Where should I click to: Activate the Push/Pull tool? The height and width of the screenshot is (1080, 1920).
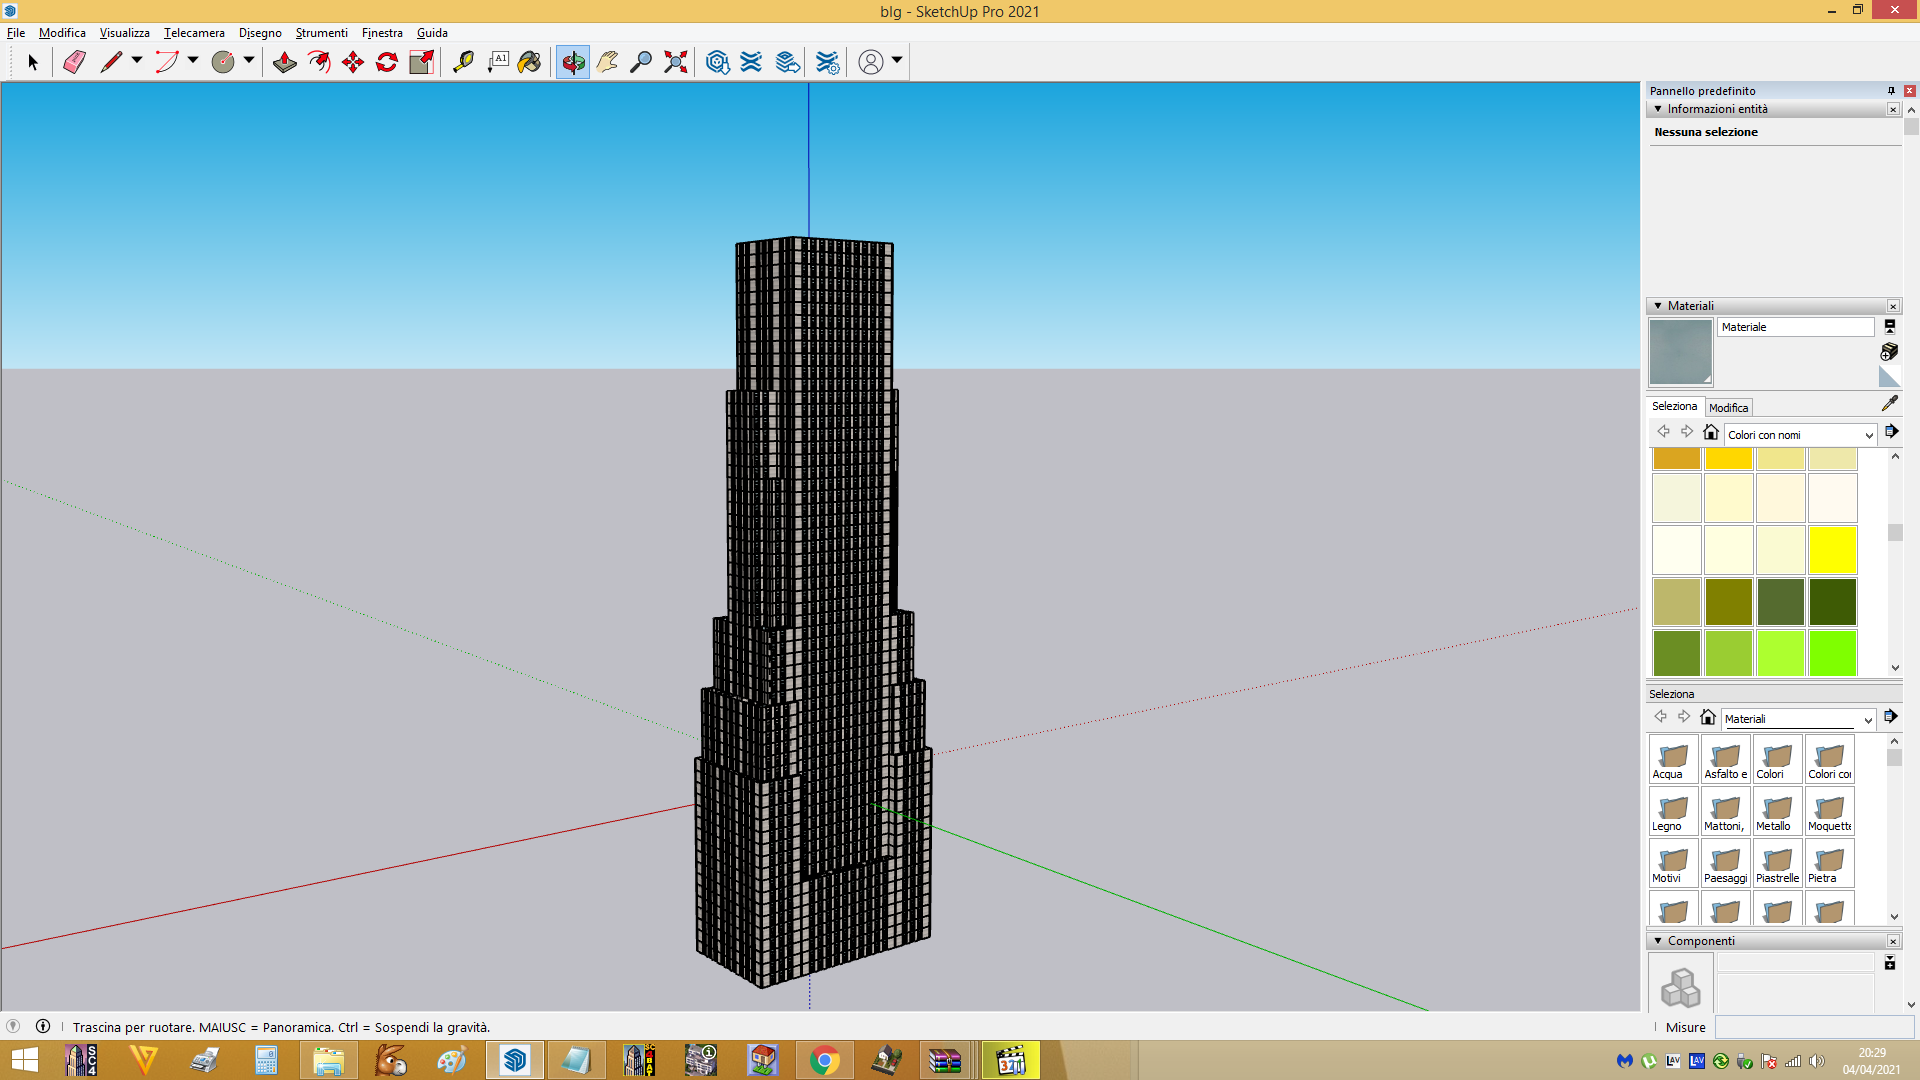click(x=285, y=62)
